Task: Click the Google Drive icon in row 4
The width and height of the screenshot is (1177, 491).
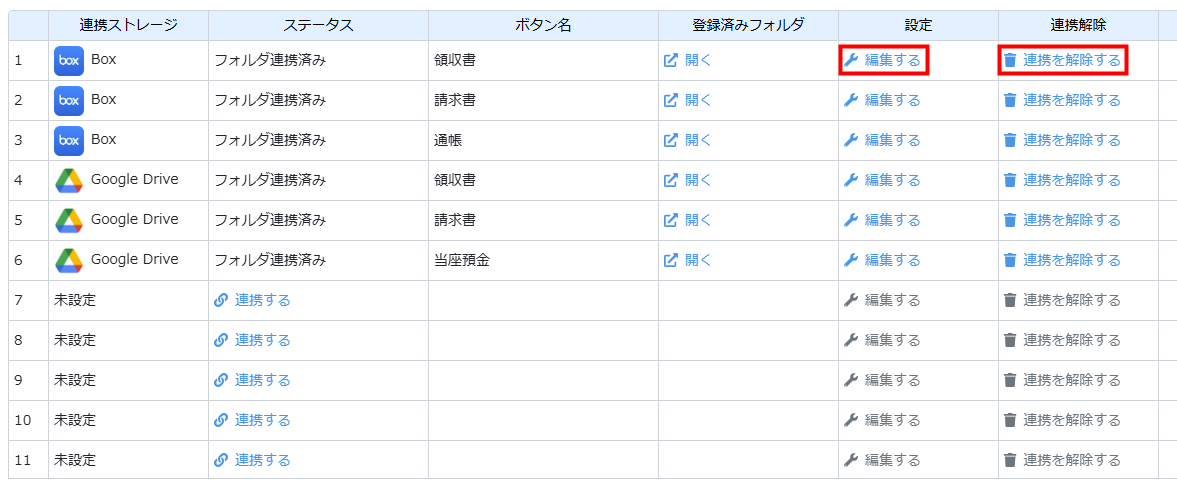Action: (68, 181)
